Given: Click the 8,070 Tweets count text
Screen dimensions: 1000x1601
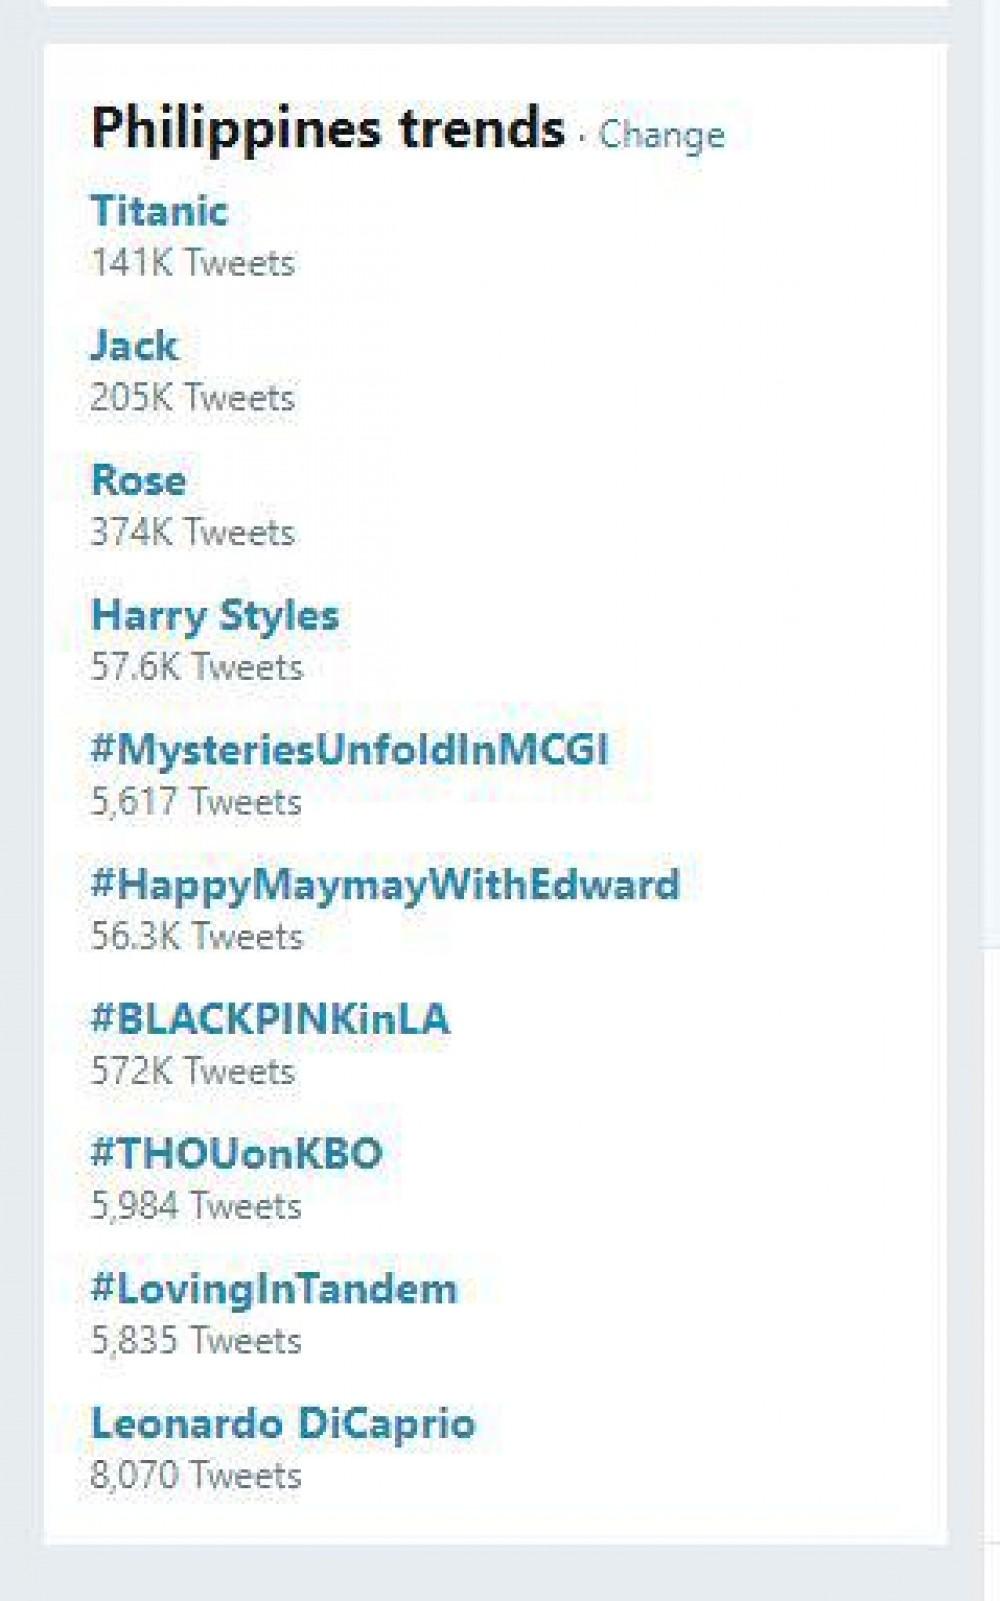Looking at the screenshot, I should [x=196, y=1476].
